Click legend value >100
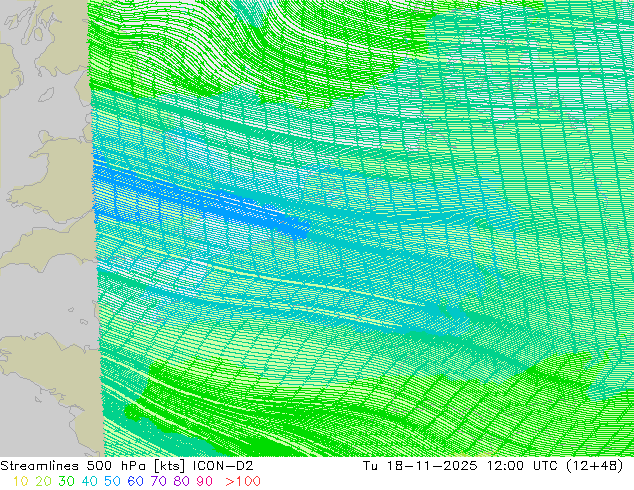Image resolution: width=634 pixels, height=490 pixels. click(243, 481)
